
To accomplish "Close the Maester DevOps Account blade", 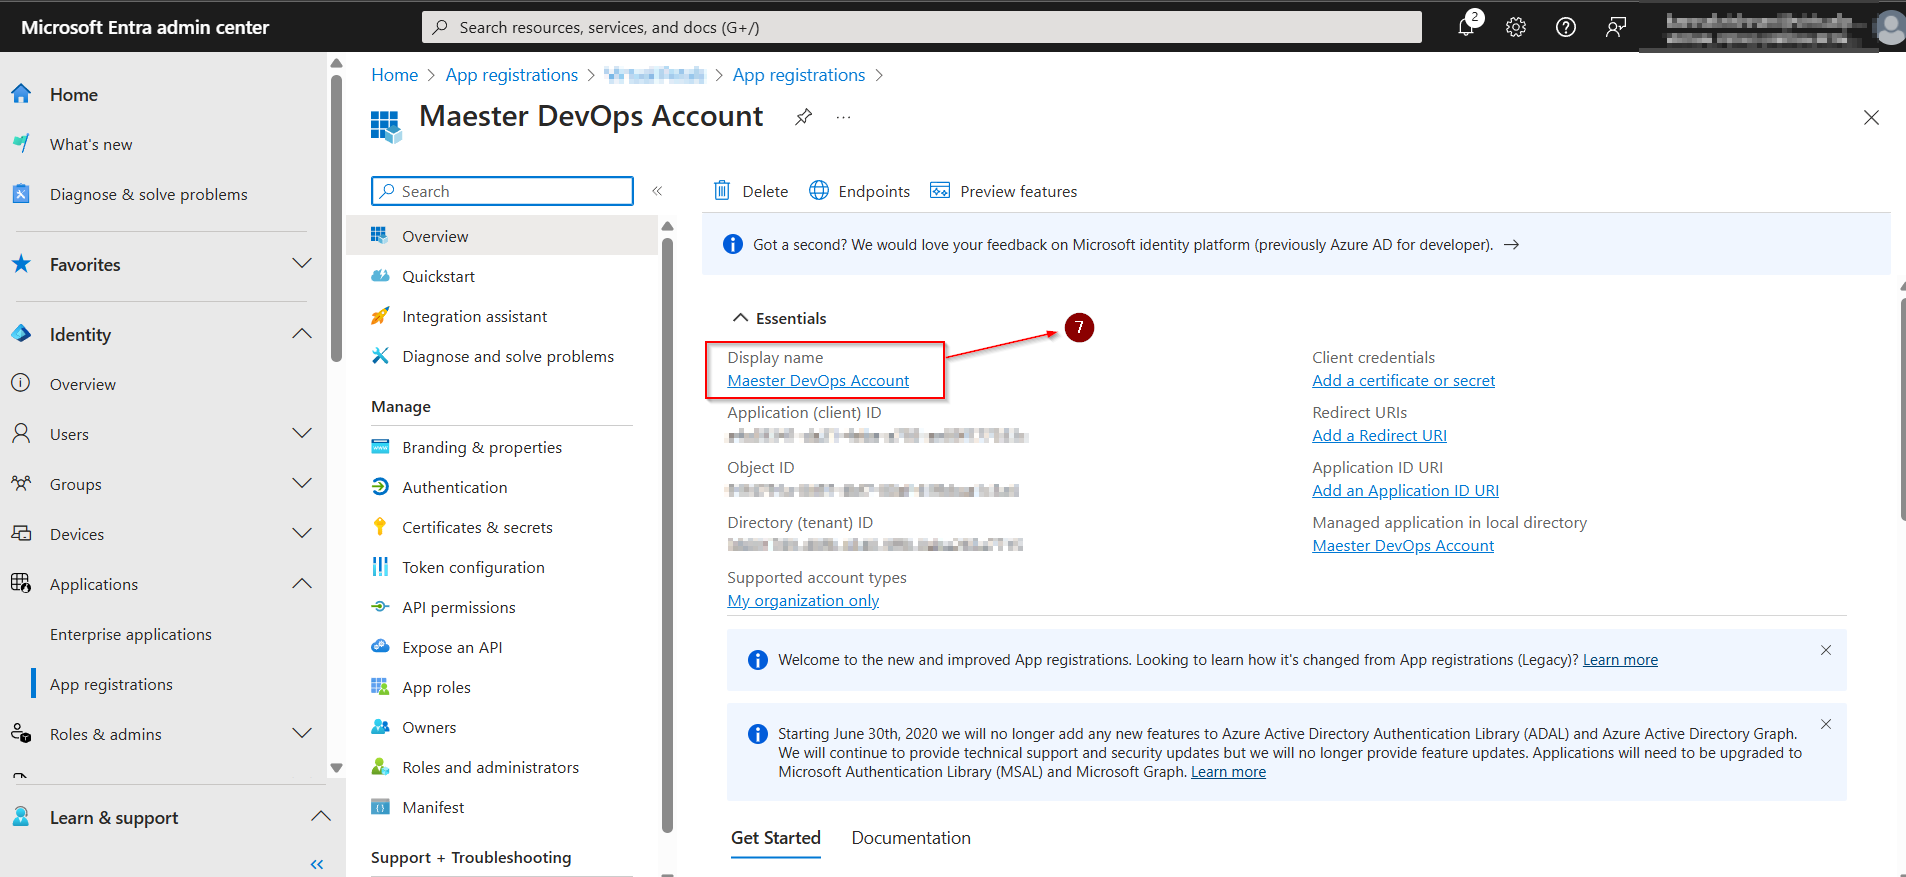I will click(1871, 118).
